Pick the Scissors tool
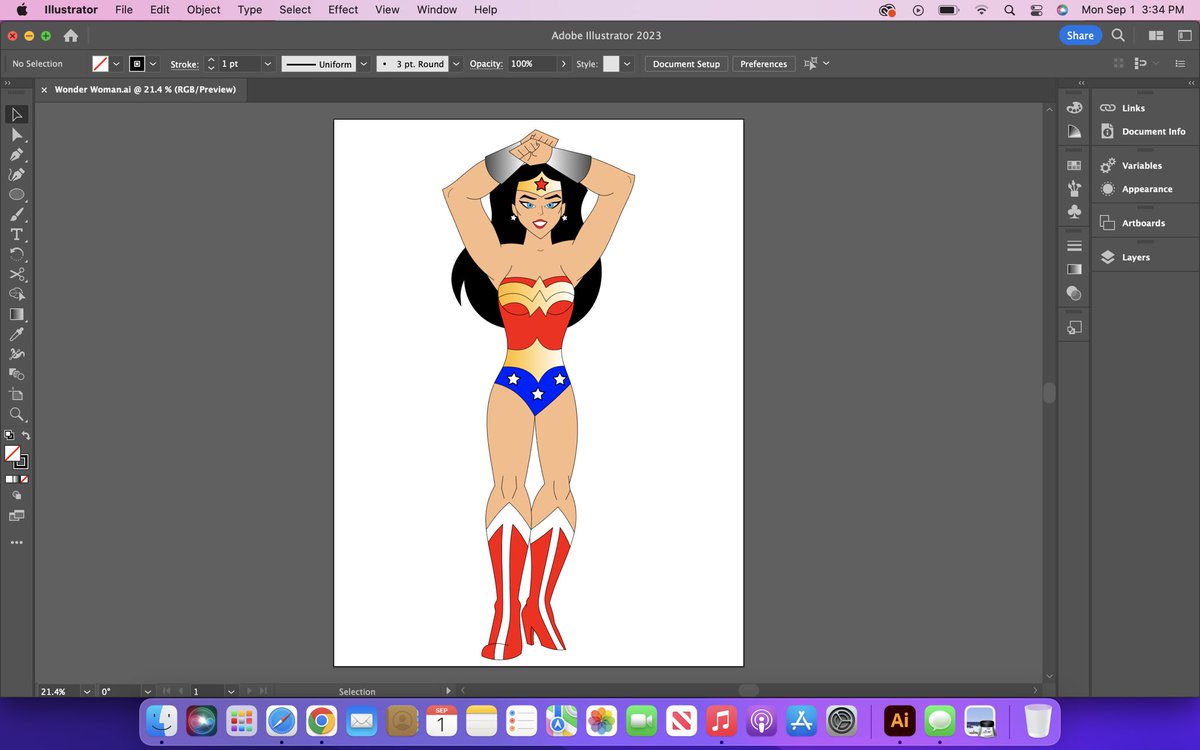Viewport: 1200px width, 750px height. pos(17,274)
